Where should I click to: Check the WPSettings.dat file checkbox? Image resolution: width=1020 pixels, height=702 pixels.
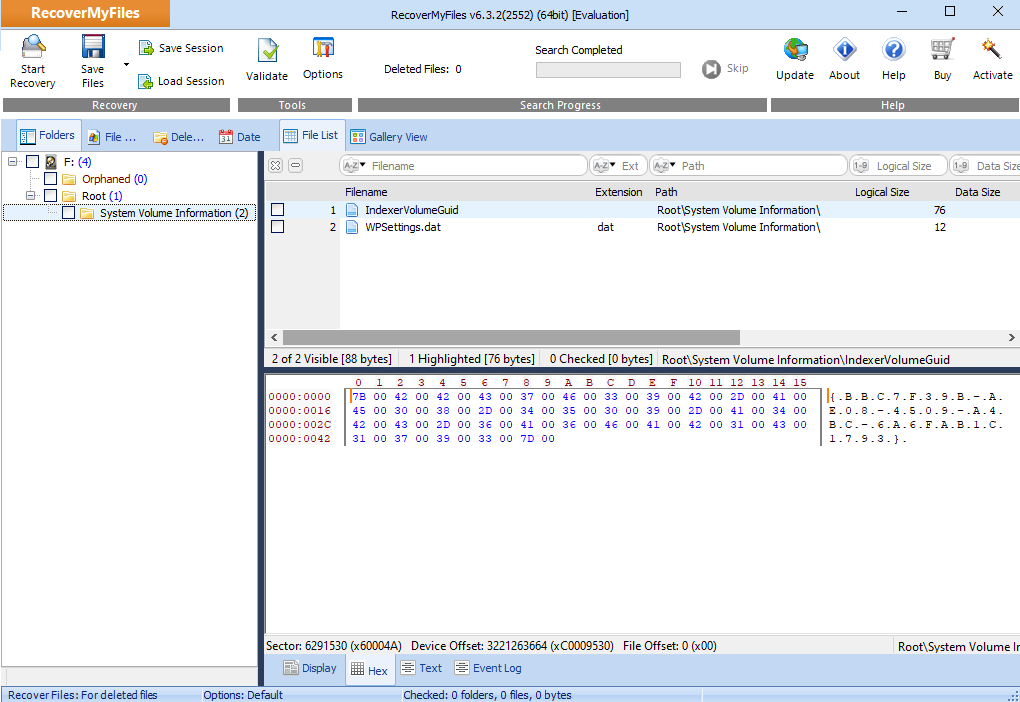tap(278, 226)
